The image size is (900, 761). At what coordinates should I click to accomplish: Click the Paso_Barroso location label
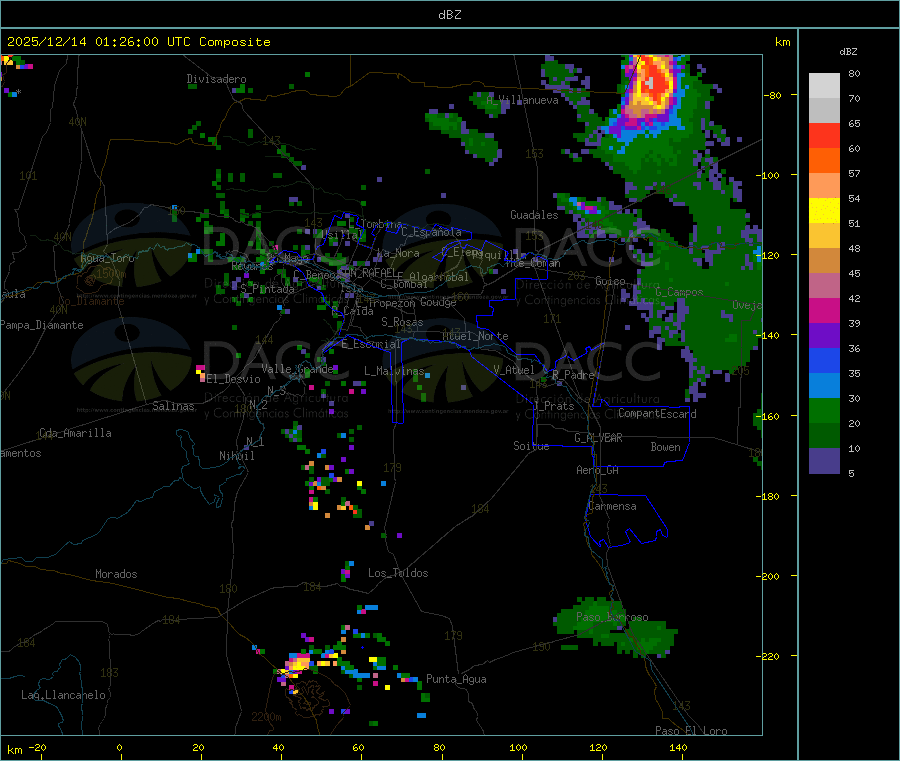point(612,617)
